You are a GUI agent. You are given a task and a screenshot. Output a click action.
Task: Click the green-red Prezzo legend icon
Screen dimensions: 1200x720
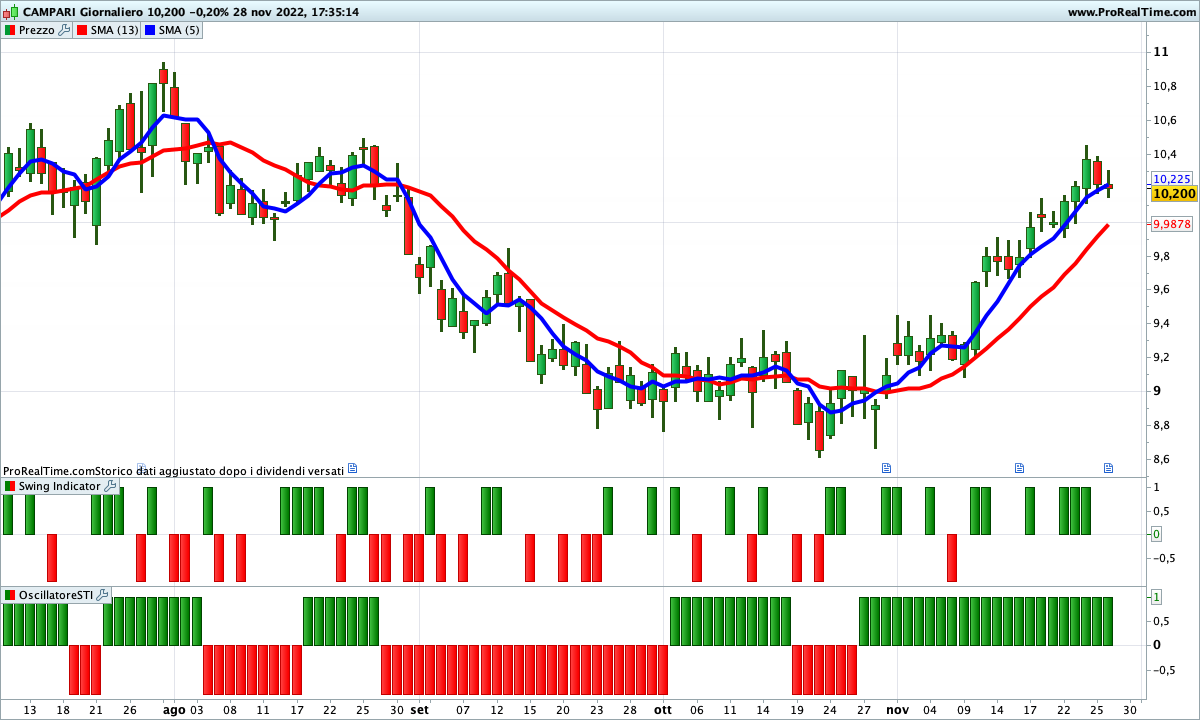pyautogui.click(x=10, y=30)
